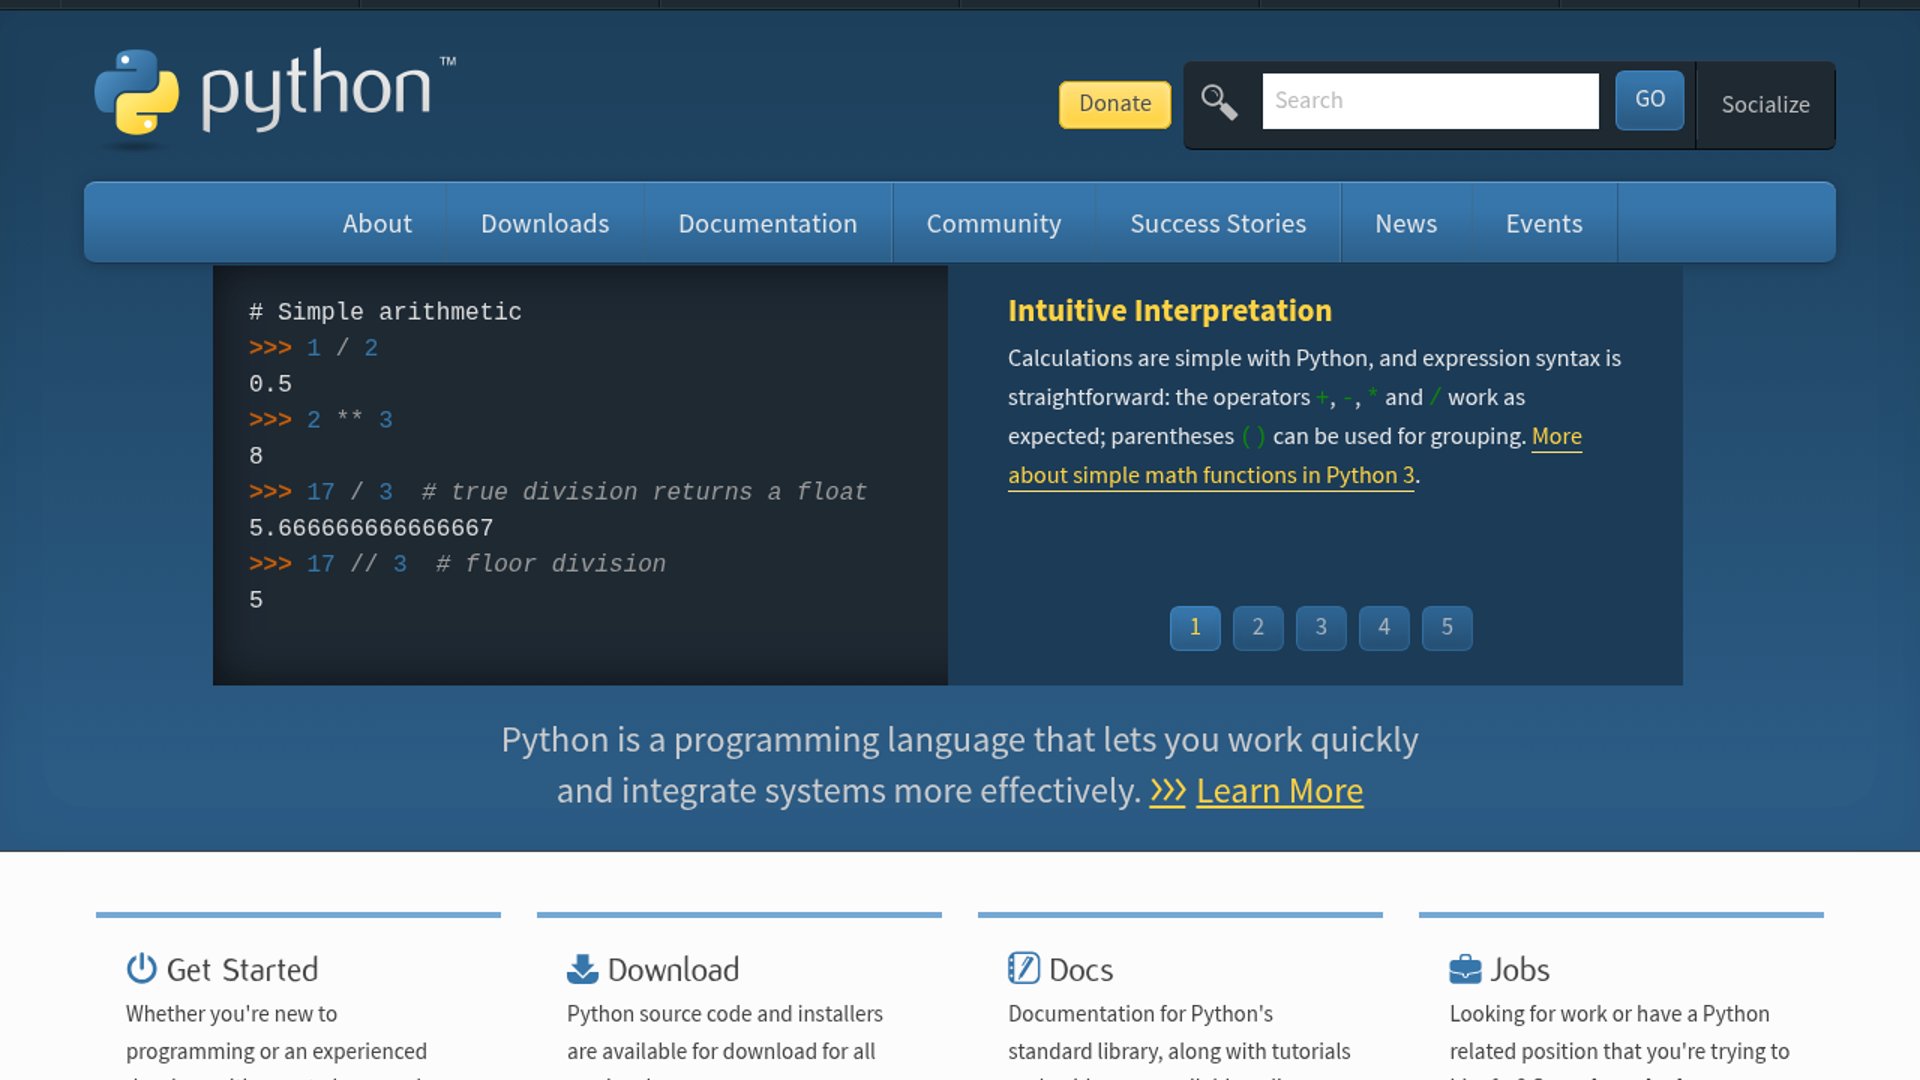
Task: Focus the Search input field
Action: 1430,101
